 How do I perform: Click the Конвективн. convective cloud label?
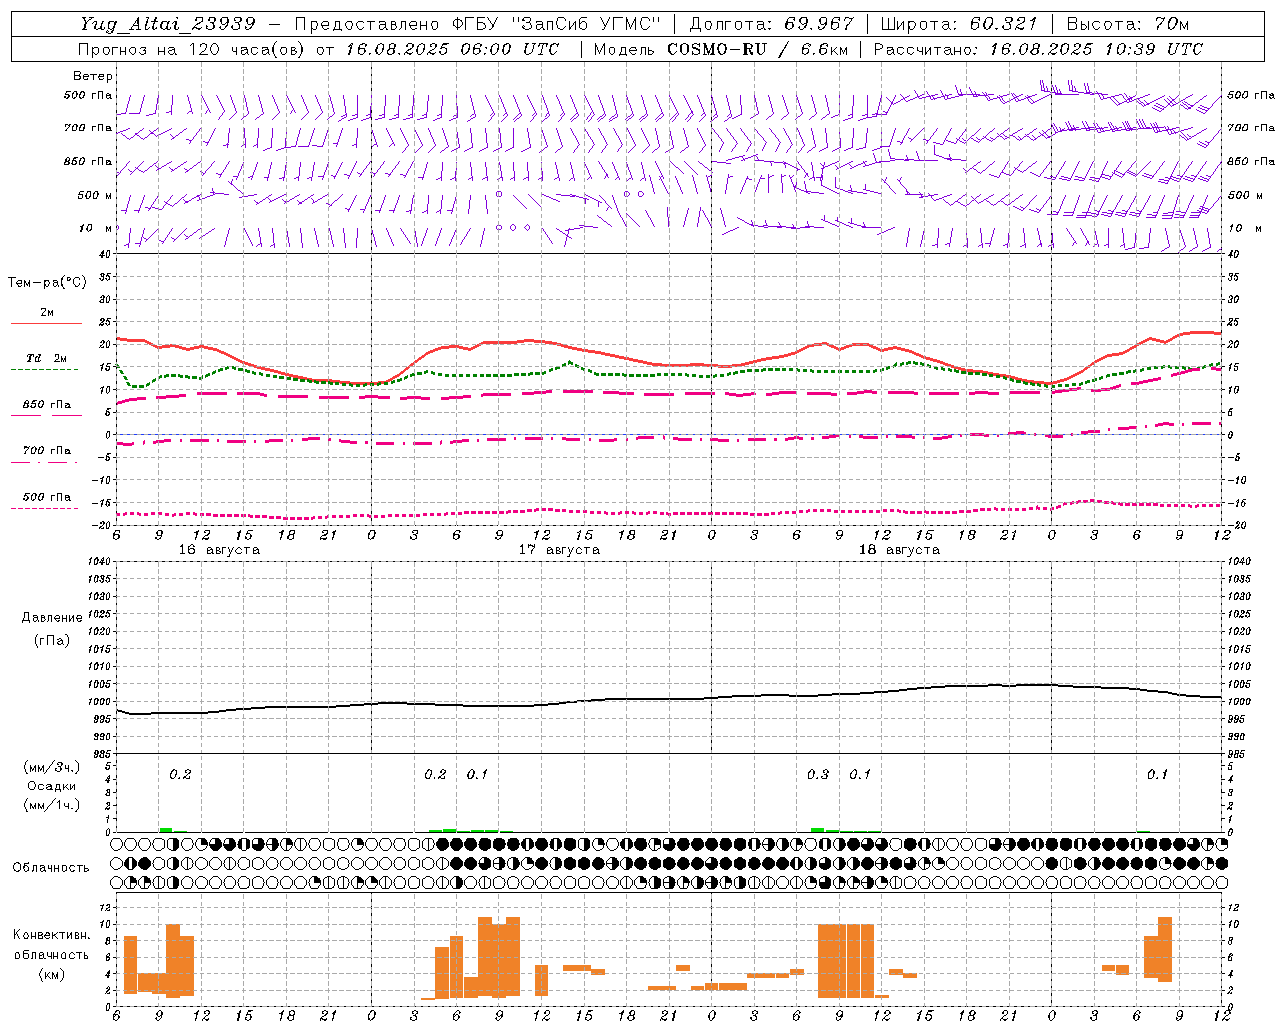point(52,935)
